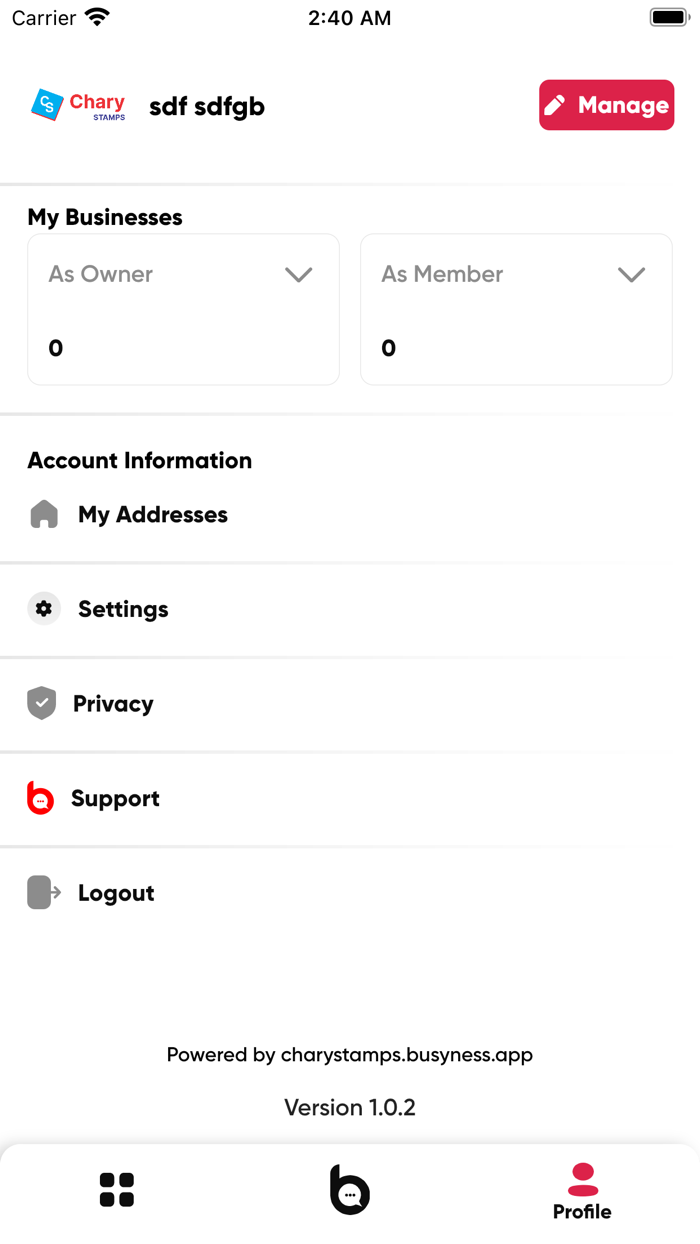Open the charystamps.busyness.app link
This screenshot has height=1244, width=700.
[x=406, y=1055]
